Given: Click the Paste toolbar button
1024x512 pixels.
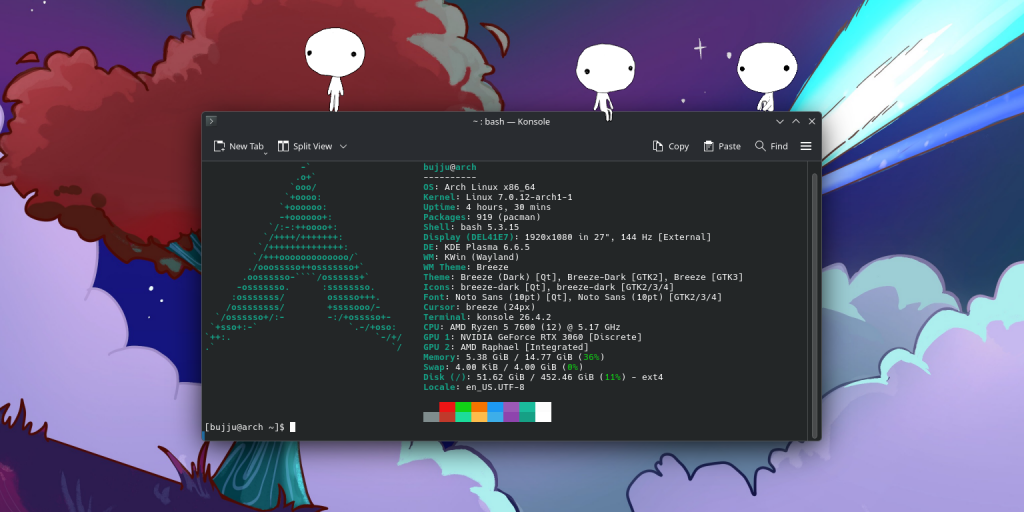Looking at the screenshot, I should 722,146.
